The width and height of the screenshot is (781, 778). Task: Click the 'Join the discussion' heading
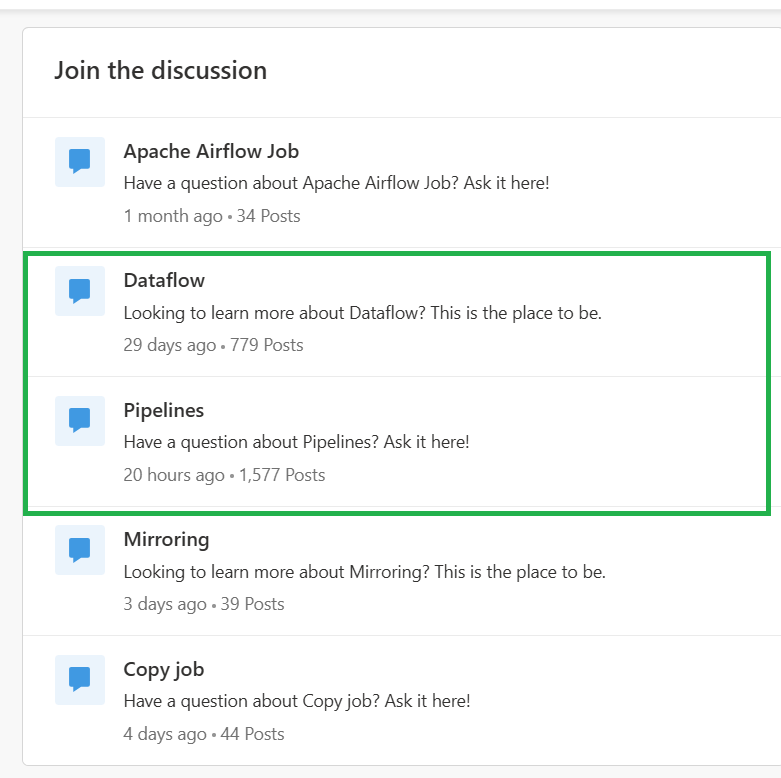click(160, 70)
